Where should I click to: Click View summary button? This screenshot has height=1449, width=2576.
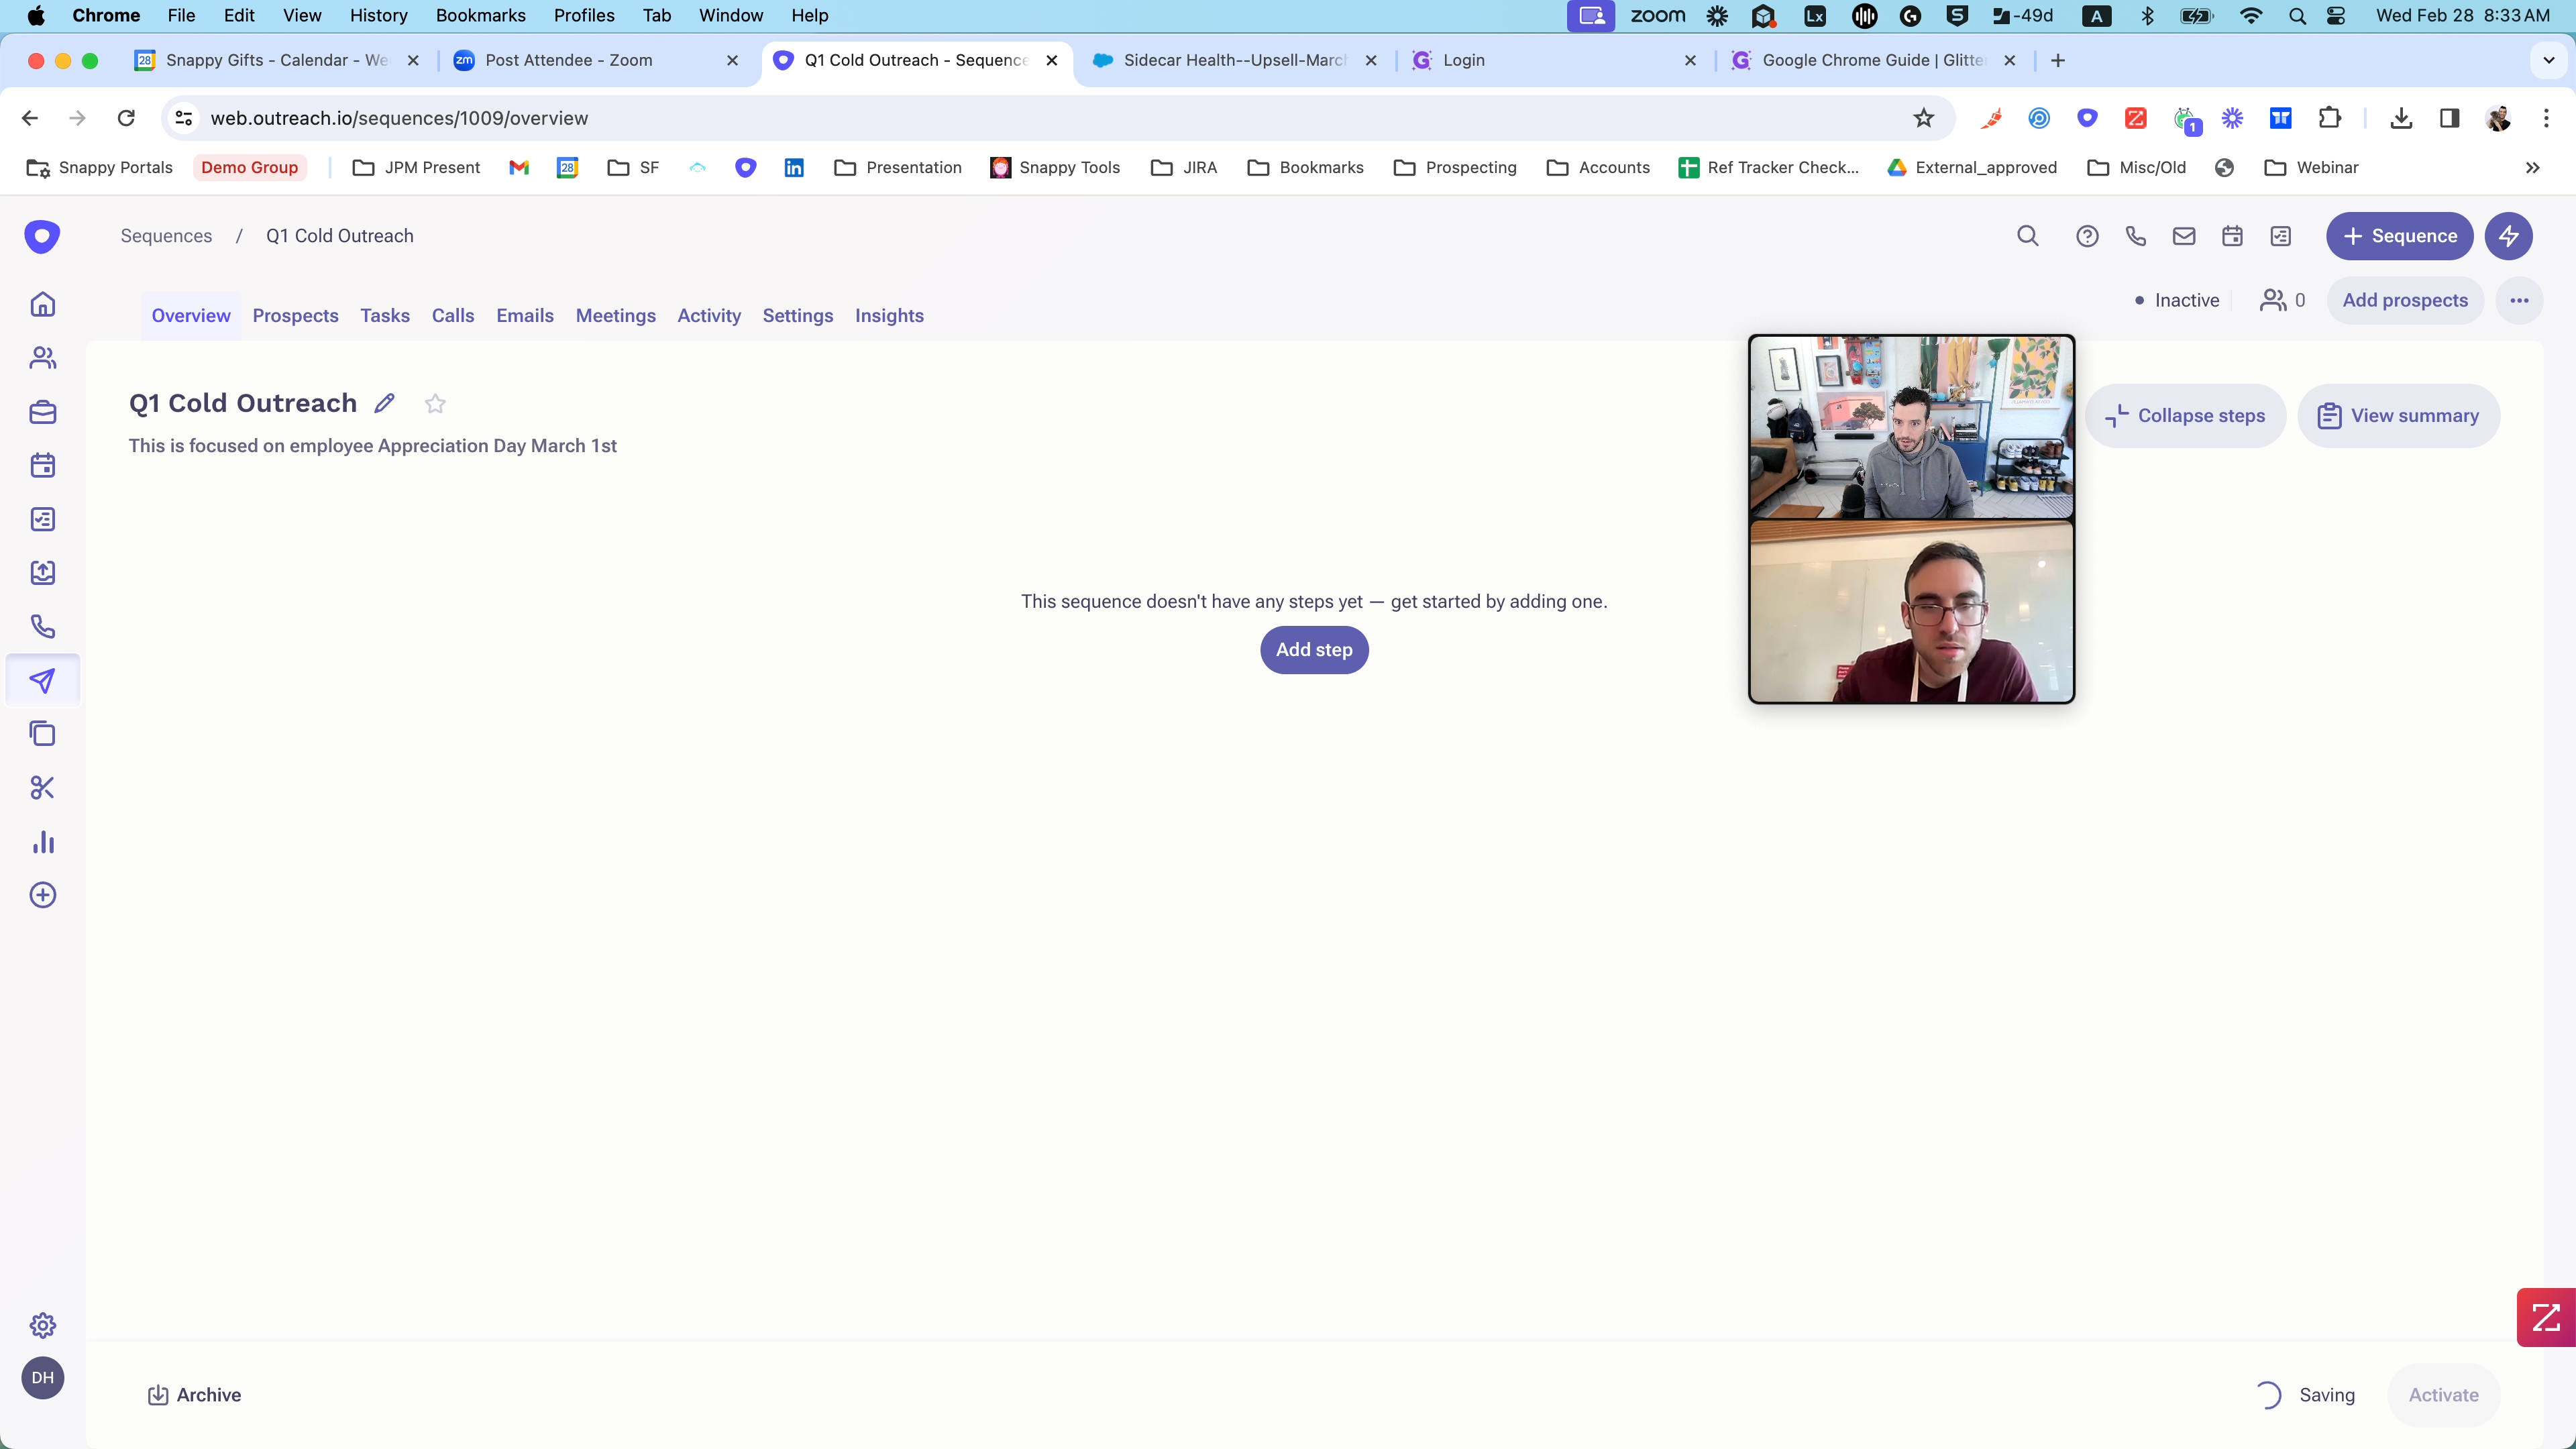[x=2398, y=416]
